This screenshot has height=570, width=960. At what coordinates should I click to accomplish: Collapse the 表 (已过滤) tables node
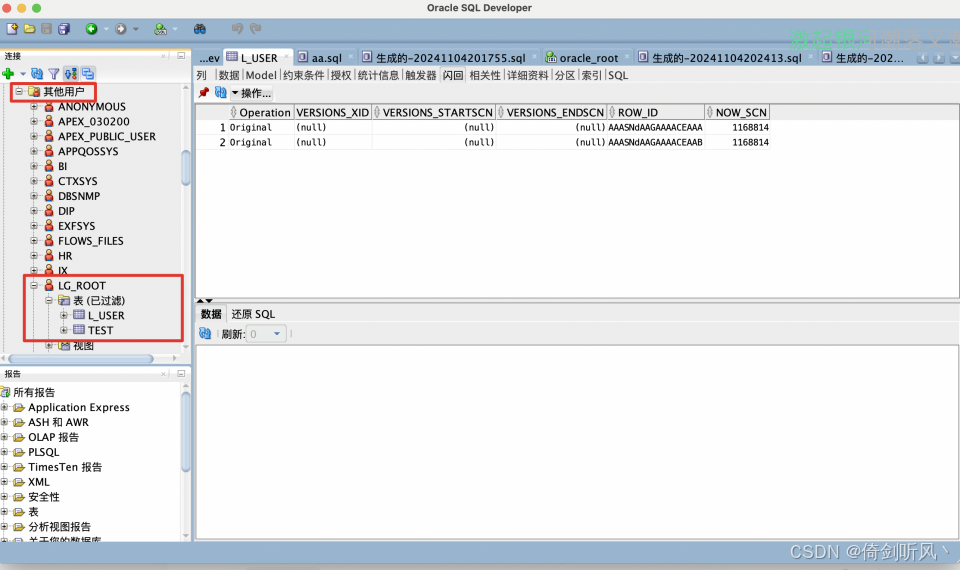pyautogui.click(x=49, y=301)
